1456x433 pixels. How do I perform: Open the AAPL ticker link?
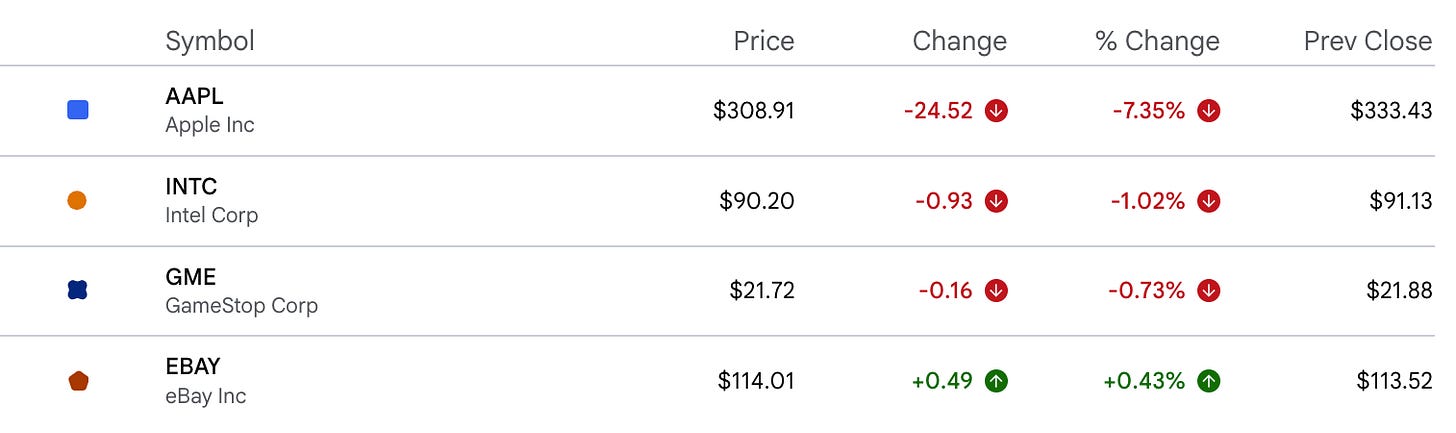coord(194,96)
